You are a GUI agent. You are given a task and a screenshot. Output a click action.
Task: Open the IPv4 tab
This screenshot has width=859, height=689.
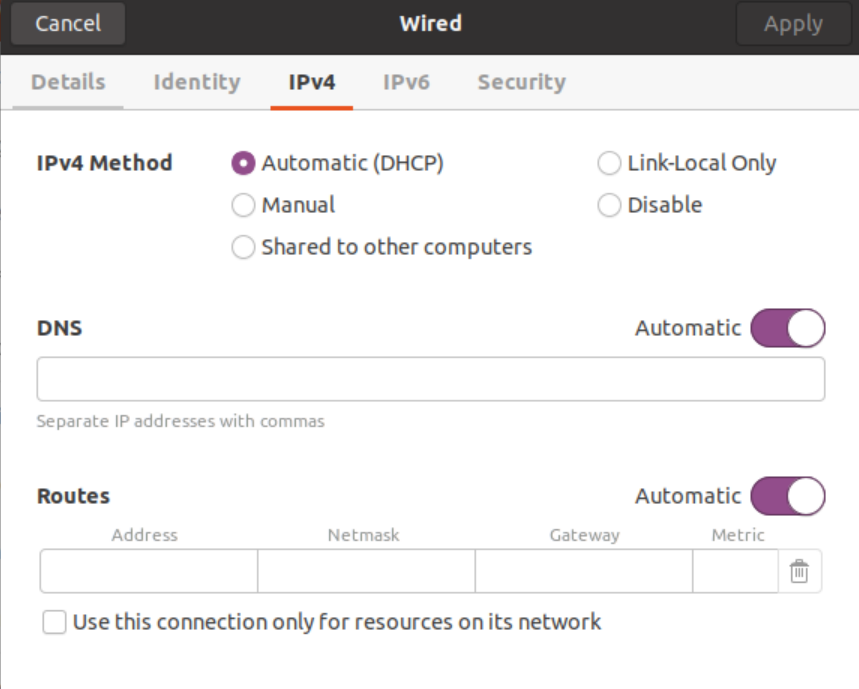pos(312,82)
